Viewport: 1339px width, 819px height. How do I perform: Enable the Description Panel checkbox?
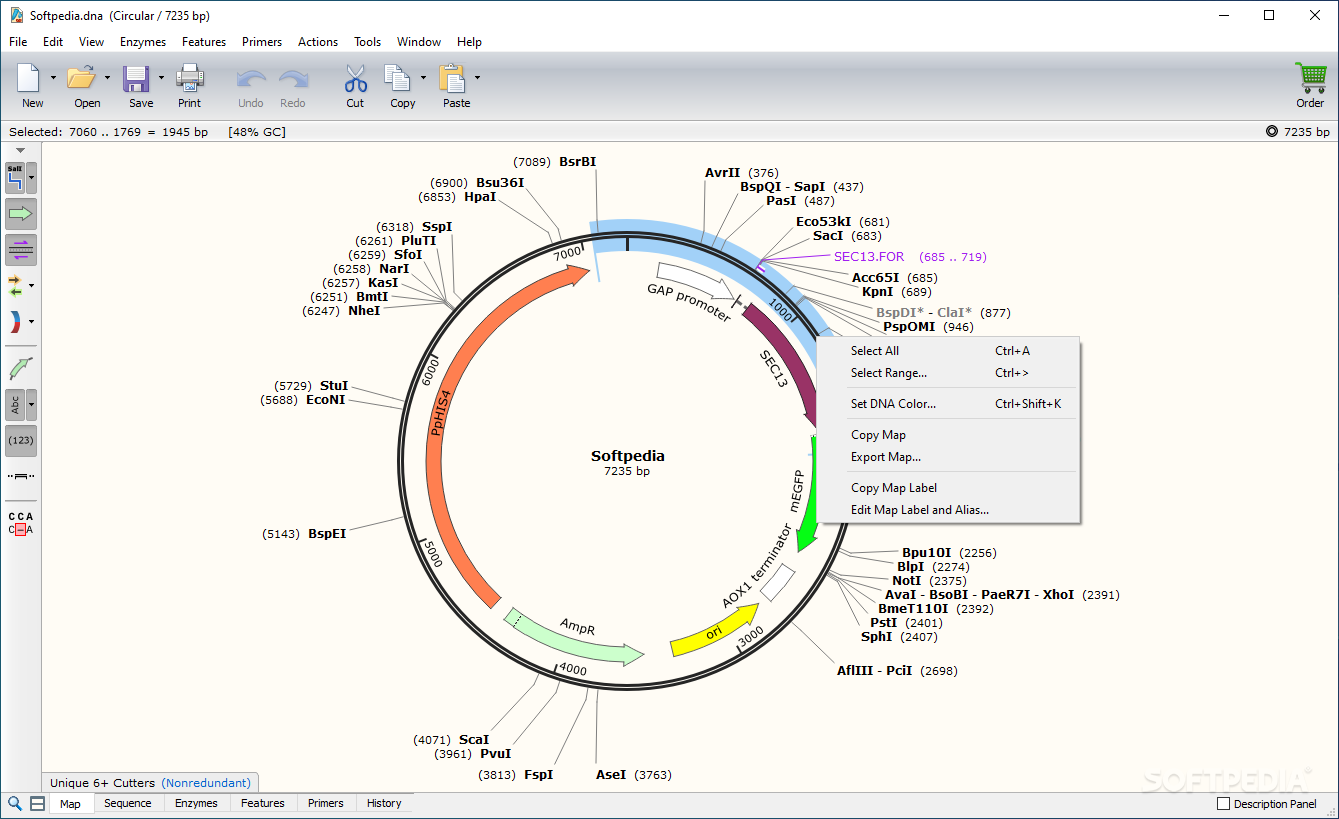pyautogui.click(x=1223, y=804)
